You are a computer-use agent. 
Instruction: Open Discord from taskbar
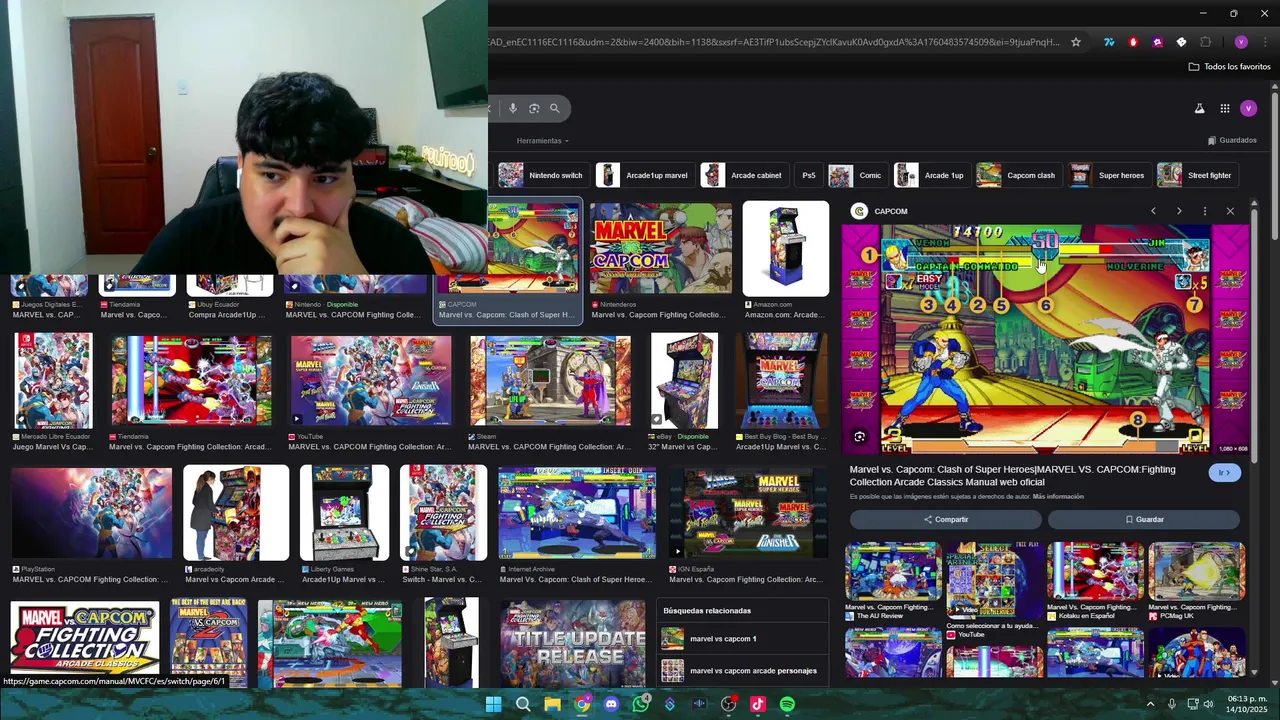611,704
